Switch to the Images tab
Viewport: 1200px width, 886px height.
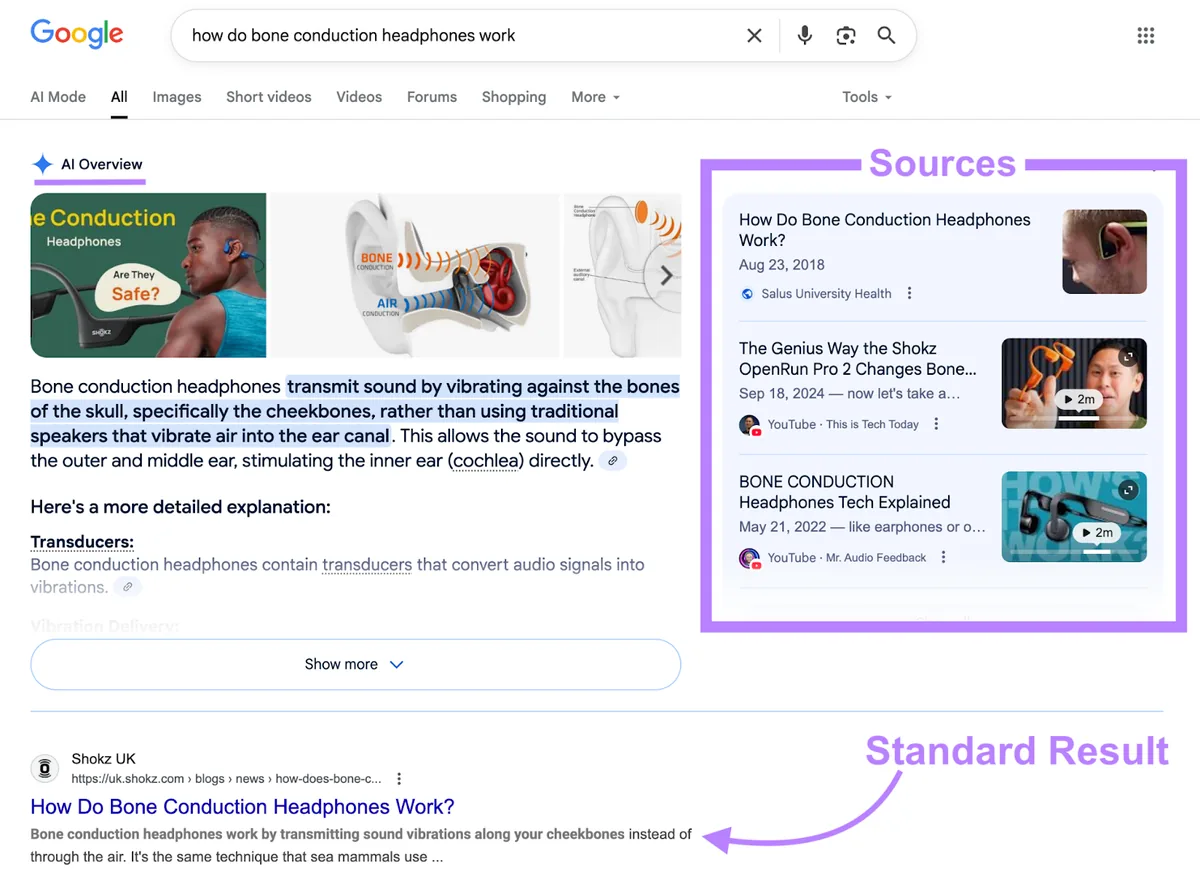[x=177, y=97]
